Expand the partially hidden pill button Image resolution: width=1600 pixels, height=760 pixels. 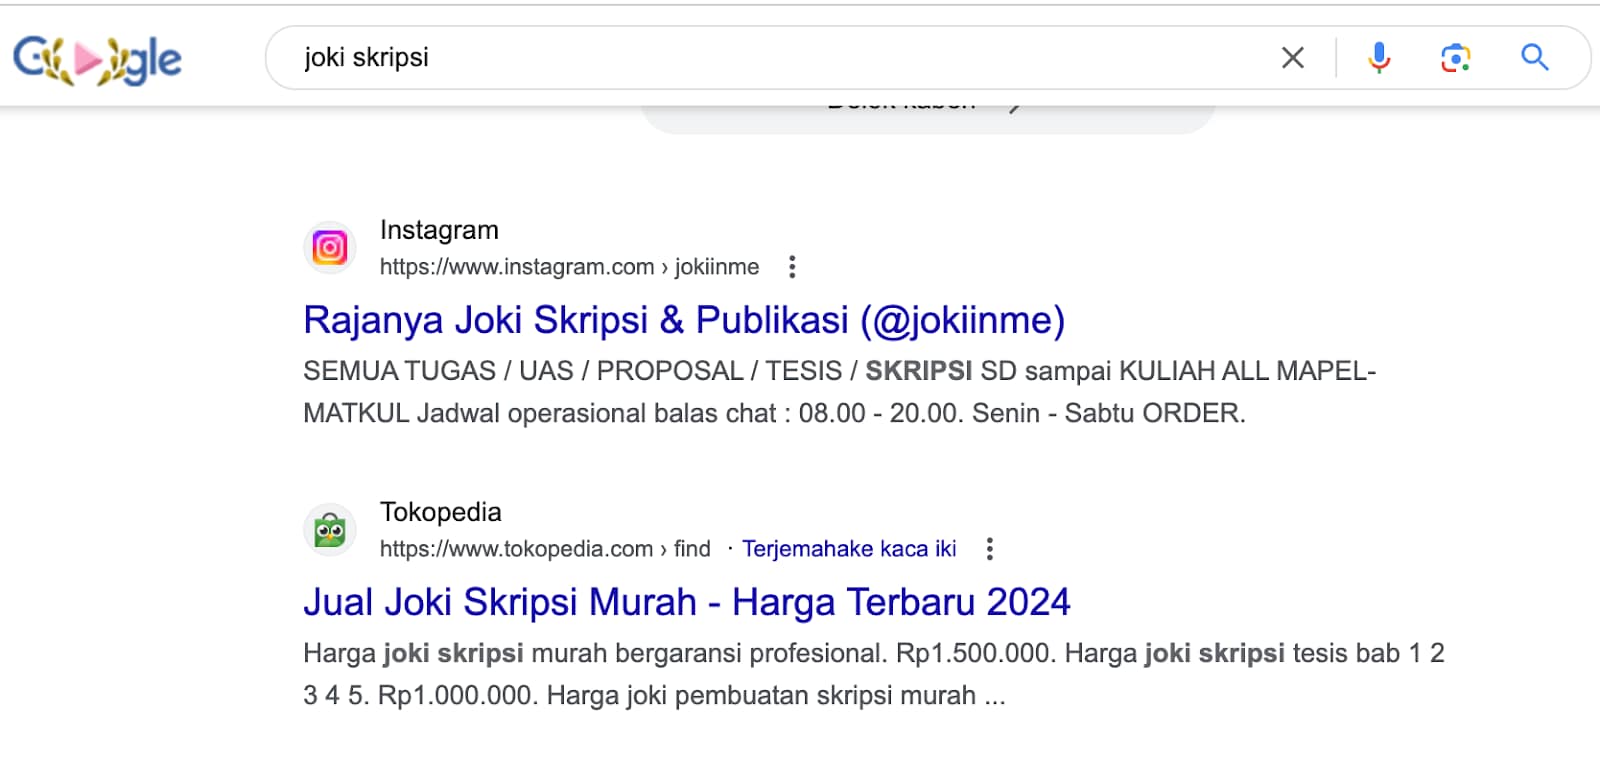pos(927,113)
